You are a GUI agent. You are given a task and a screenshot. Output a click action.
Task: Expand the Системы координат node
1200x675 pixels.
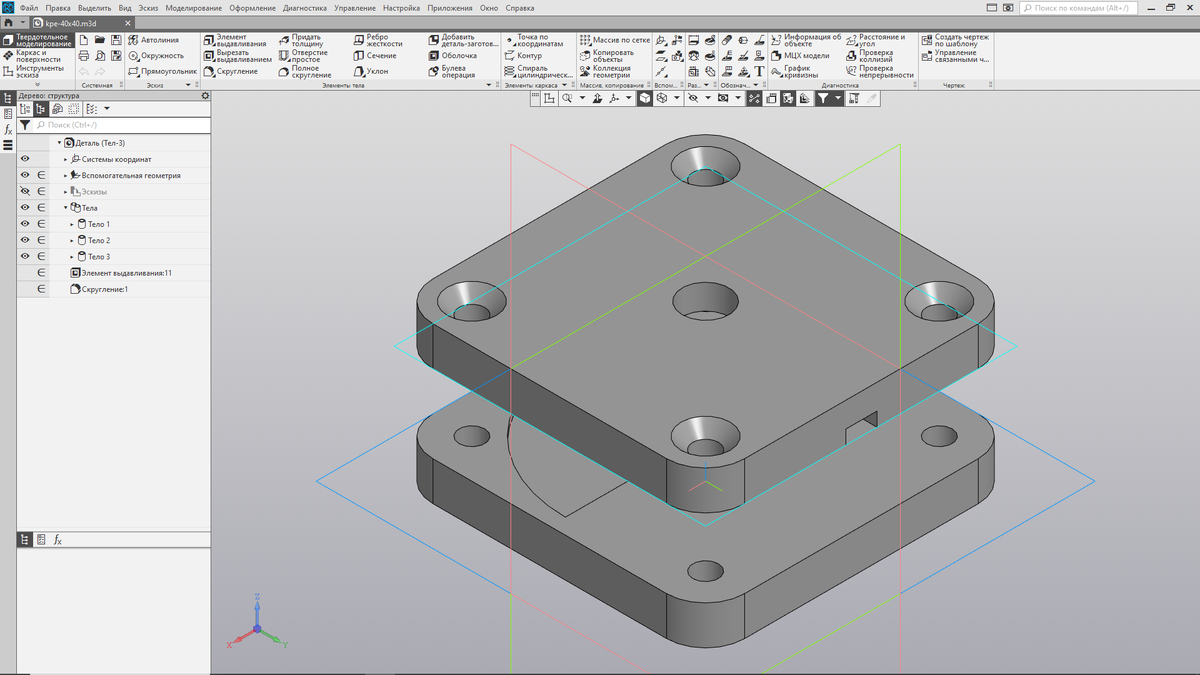coord(66,159)
